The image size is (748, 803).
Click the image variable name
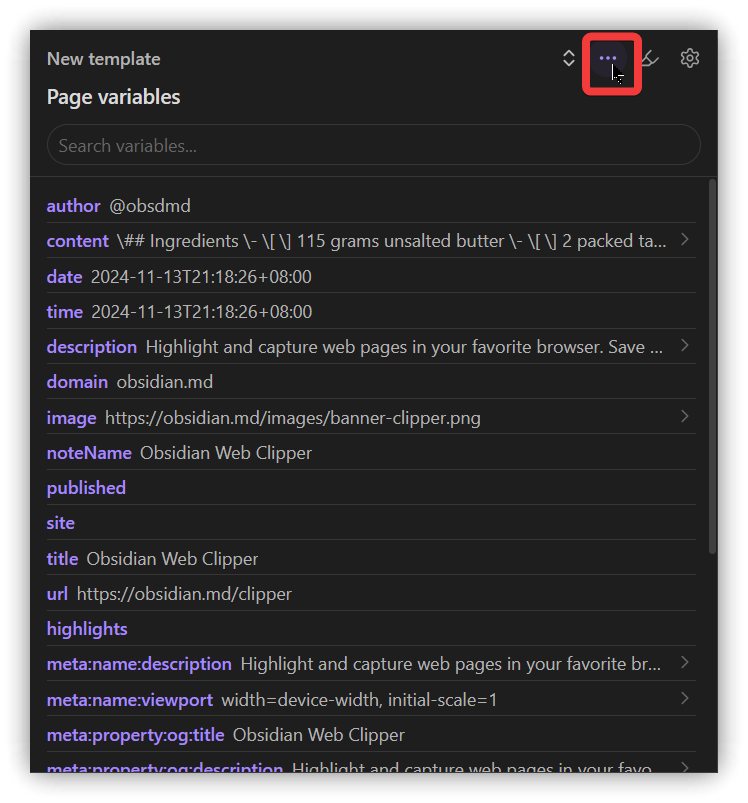(x=71, y=418)
